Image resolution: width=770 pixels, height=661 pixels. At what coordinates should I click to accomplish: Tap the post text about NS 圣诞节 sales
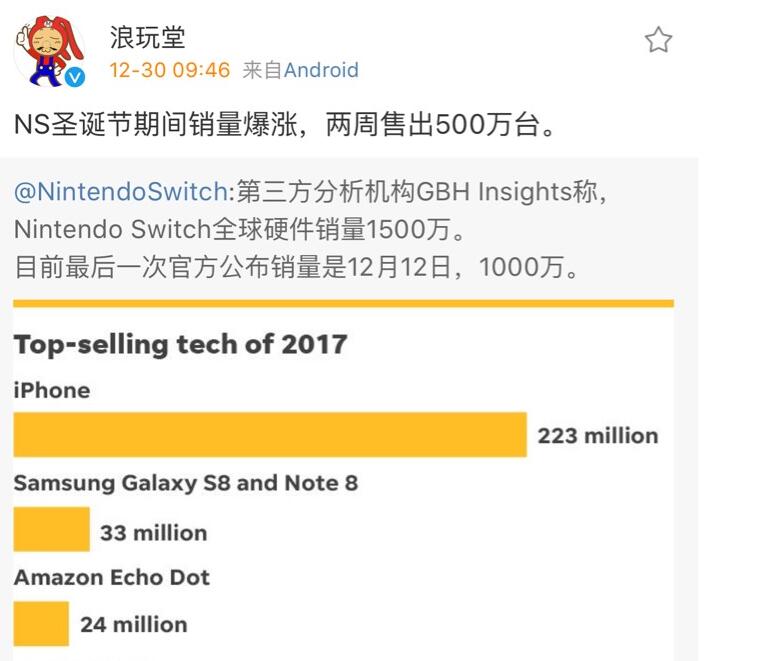(x=286, y=124)
